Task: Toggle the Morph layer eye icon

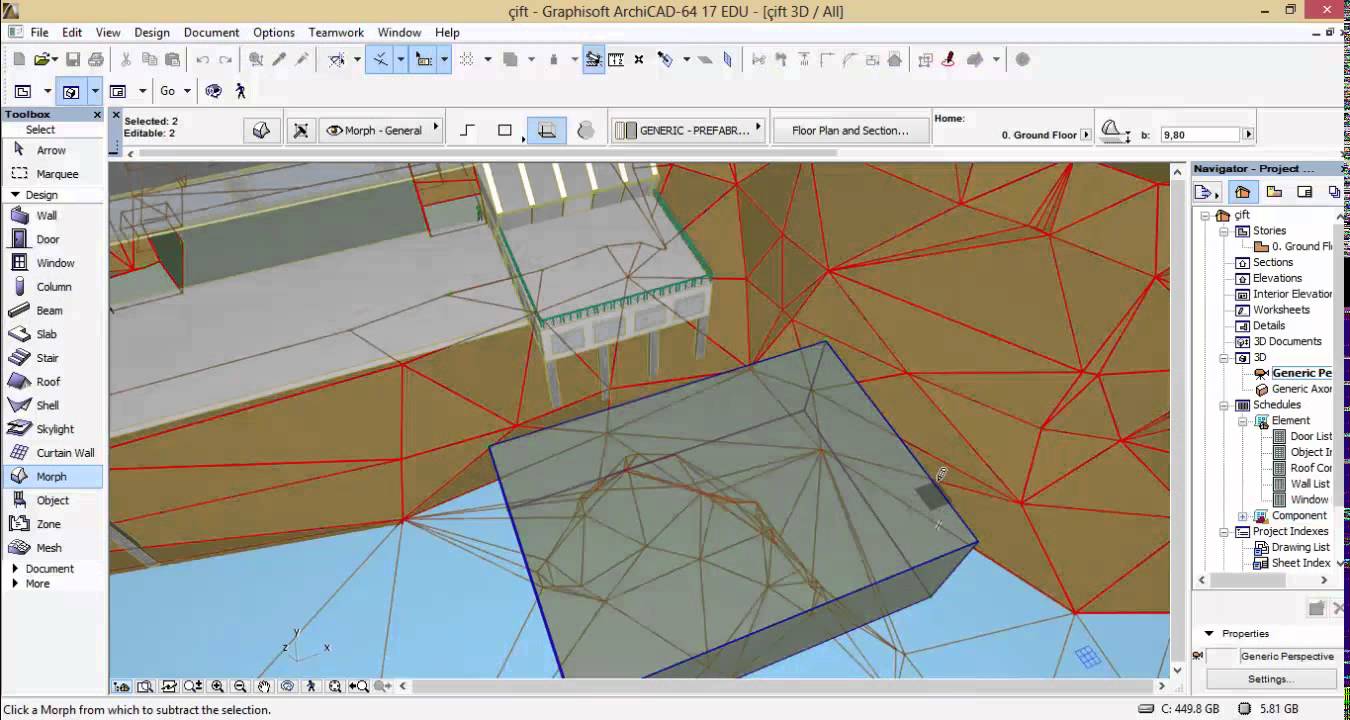Action: 335,131
